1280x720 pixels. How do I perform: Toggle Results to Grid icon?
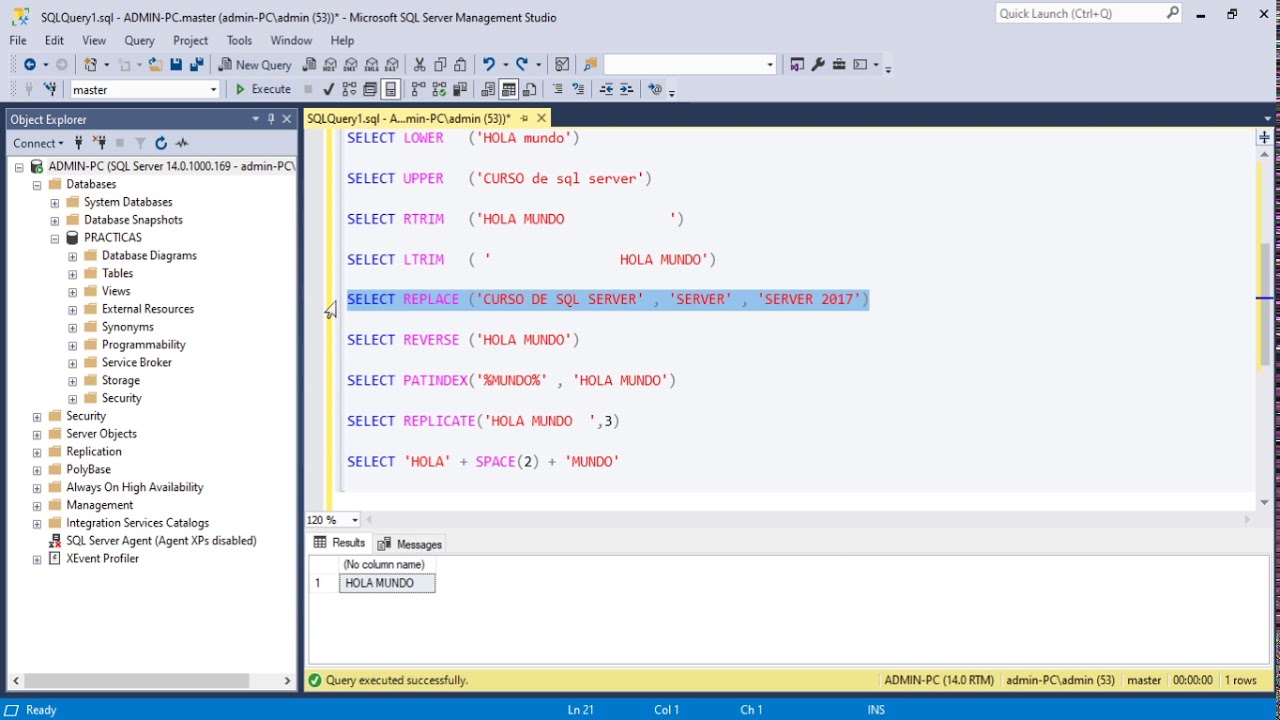click(509, 89)
